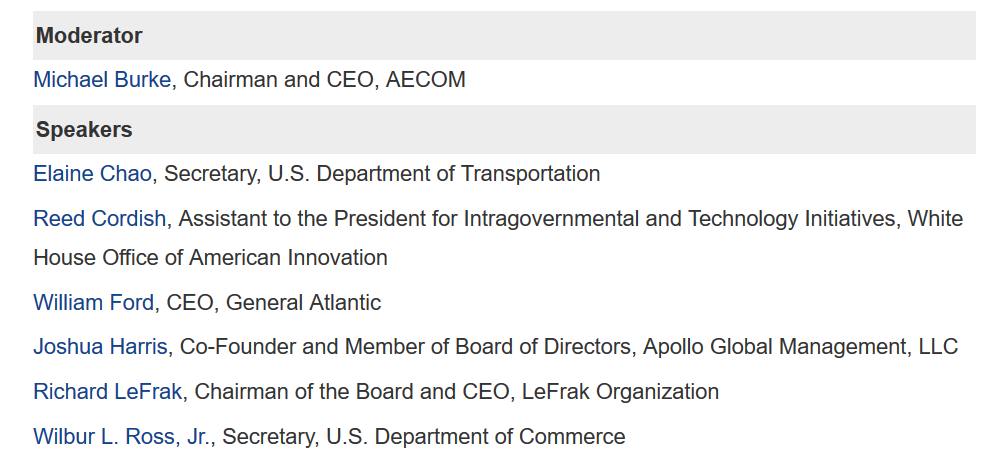The height and width of the screenshot is (455, 982).
Task: Click the Speakers section heading
Action: 84,130
